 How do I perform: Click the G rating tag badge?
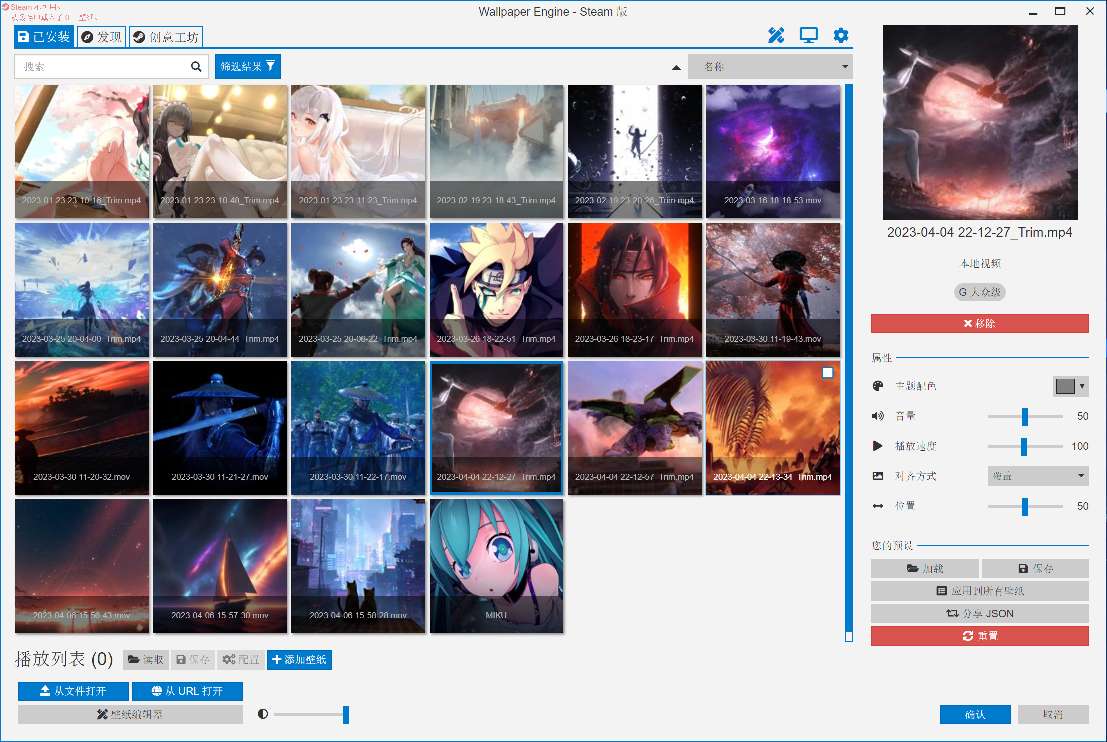pyautogui.click(x=979, y=292)
